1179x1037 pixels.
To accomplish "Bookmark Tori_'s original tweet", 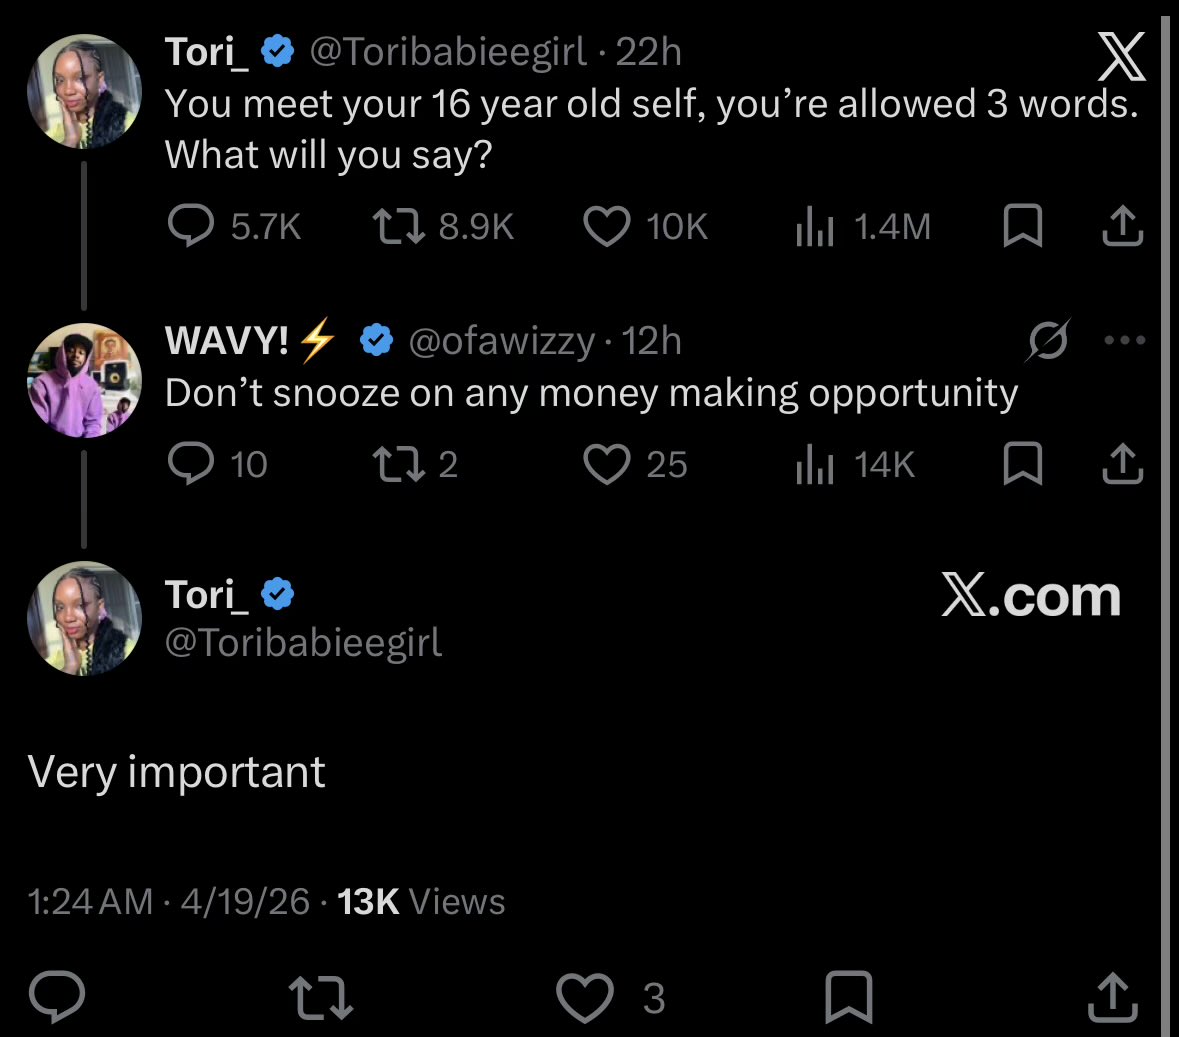I will pyautogui.click(x=1023, y=226).
